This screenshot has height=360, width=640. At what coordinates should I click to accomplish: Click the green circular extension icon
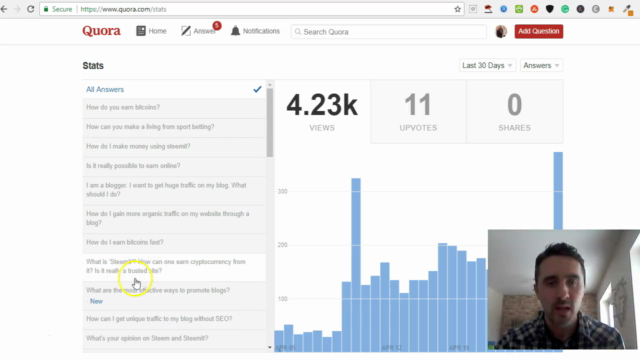point(565,9)
